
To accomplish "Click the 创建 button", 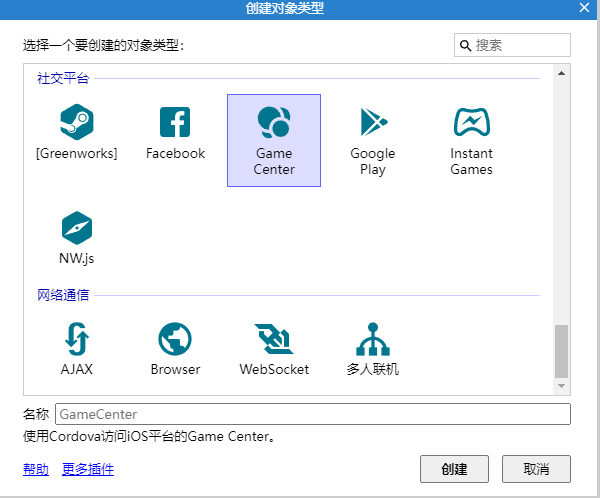I will pos(454,469).
